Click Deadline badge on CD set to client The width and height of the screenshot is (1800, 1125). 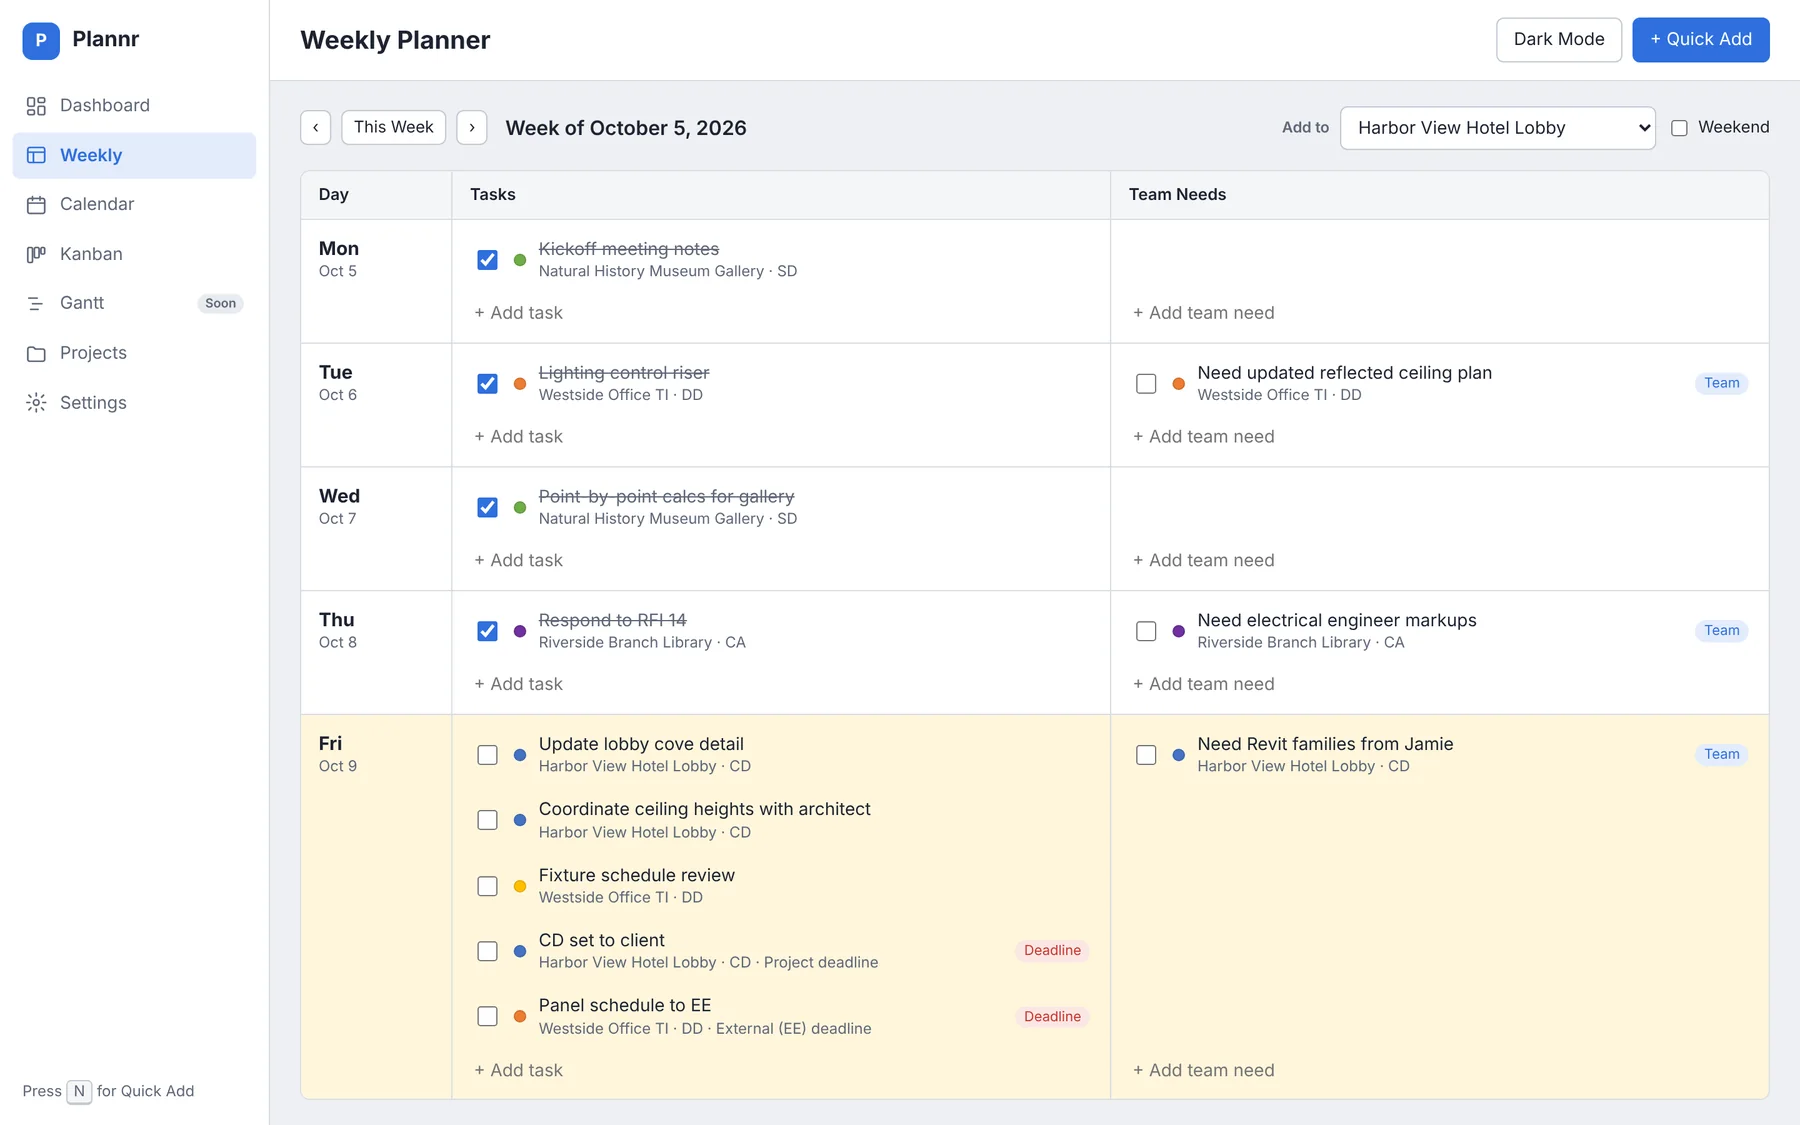click(x=1052, y=951)
